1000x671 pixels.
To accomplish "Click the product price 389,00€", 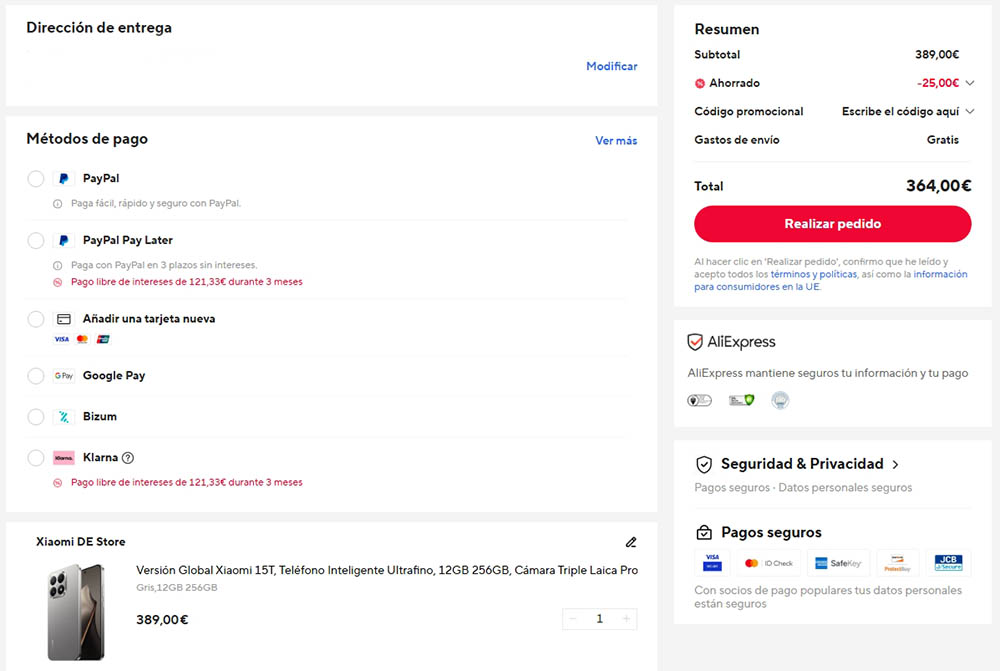I will click(x=162, y=620).
